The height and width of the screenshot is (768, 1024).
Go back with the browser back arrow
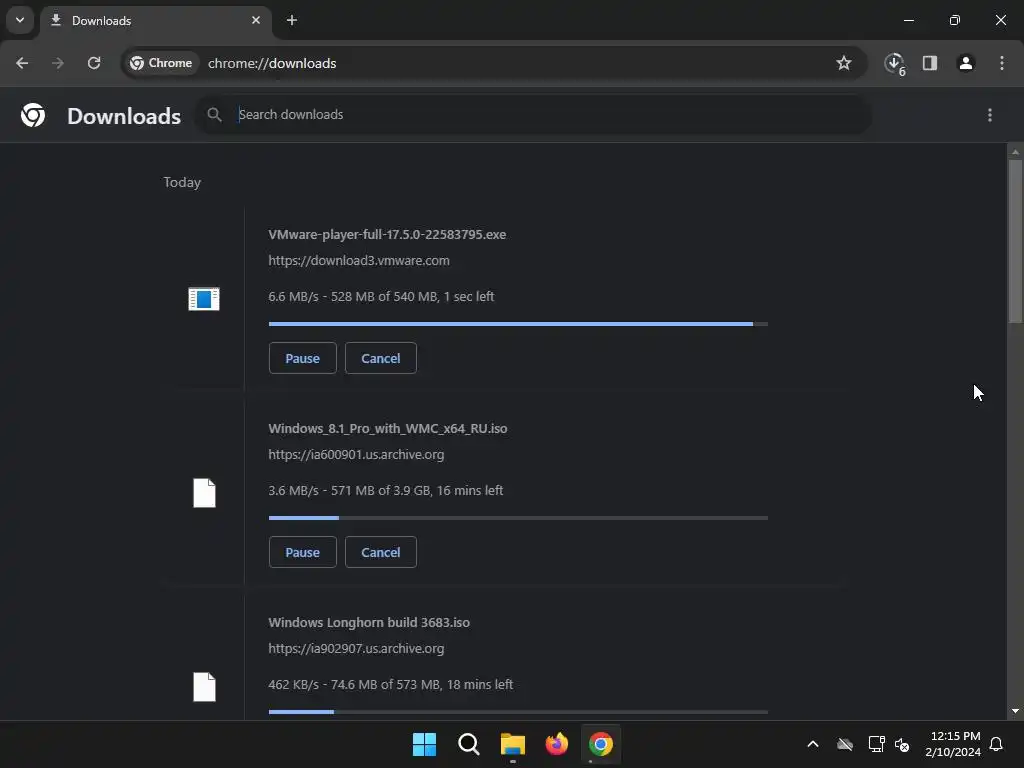[22, 63]
